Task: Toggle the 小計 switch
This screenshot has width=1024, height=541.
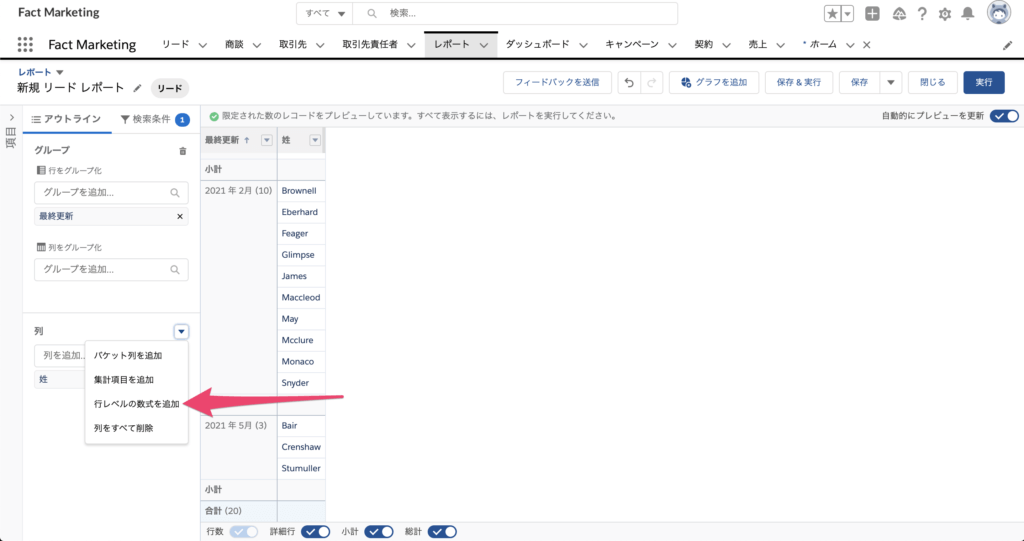Action: tap(379, 532)
